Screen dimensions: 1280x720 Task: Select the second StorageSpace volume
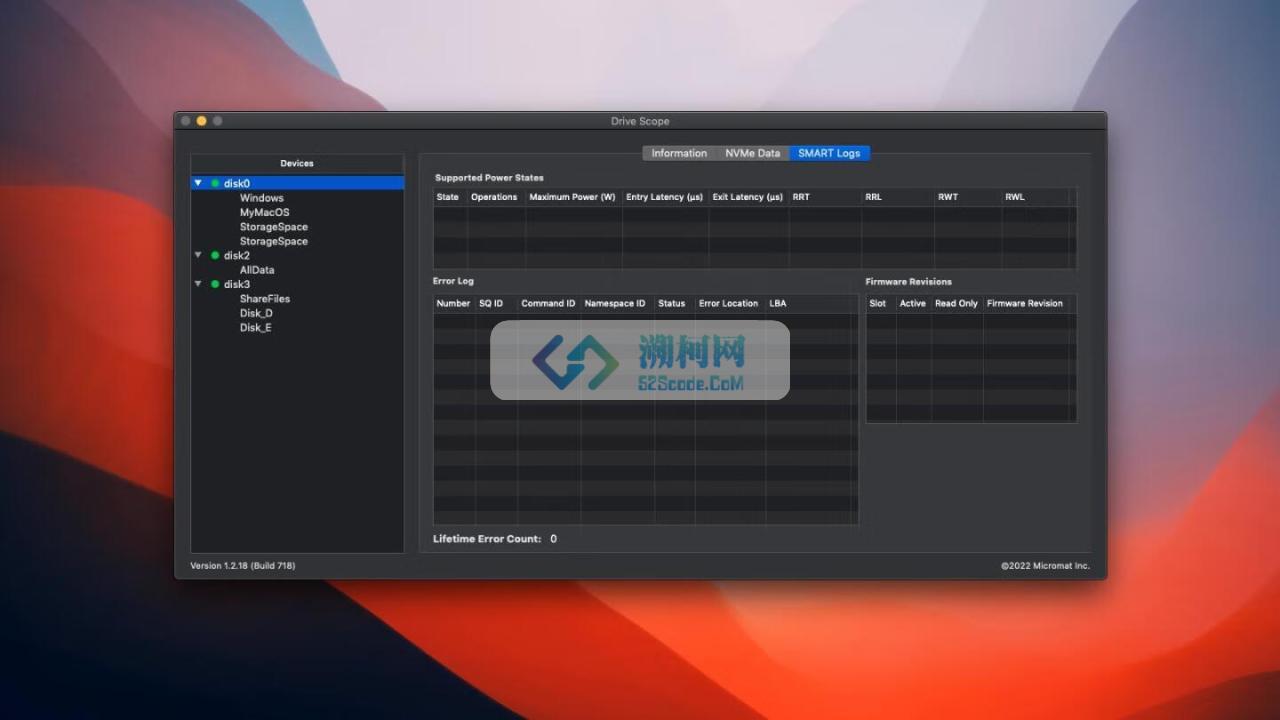click(273, 241)
